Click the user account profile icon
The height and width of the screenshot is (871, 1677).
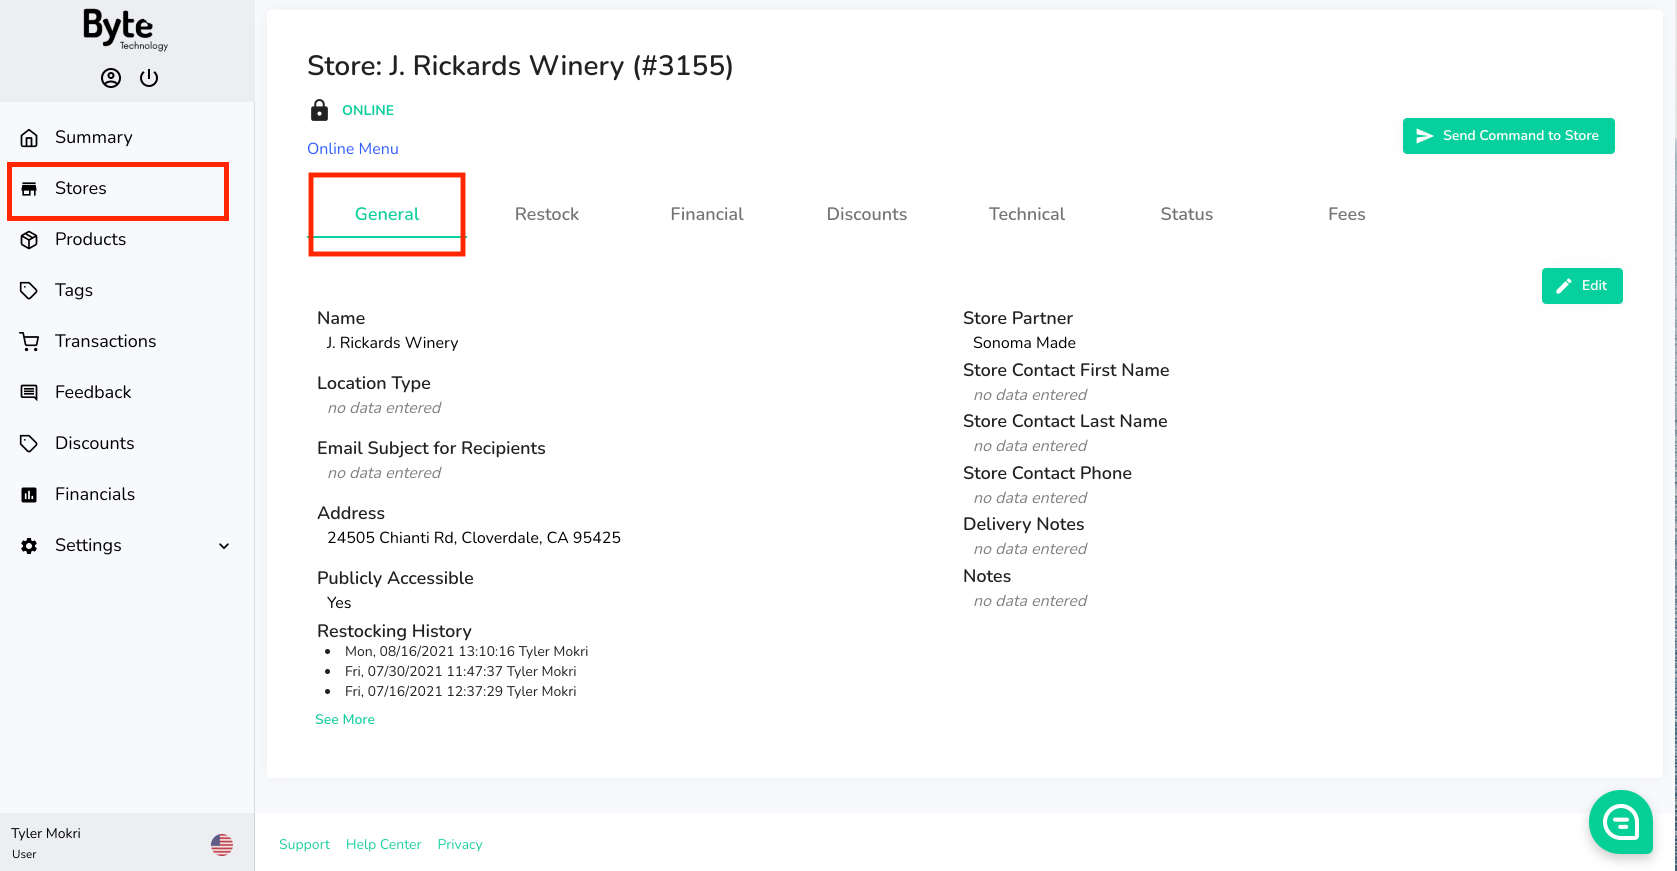click(x=111, y=78)
